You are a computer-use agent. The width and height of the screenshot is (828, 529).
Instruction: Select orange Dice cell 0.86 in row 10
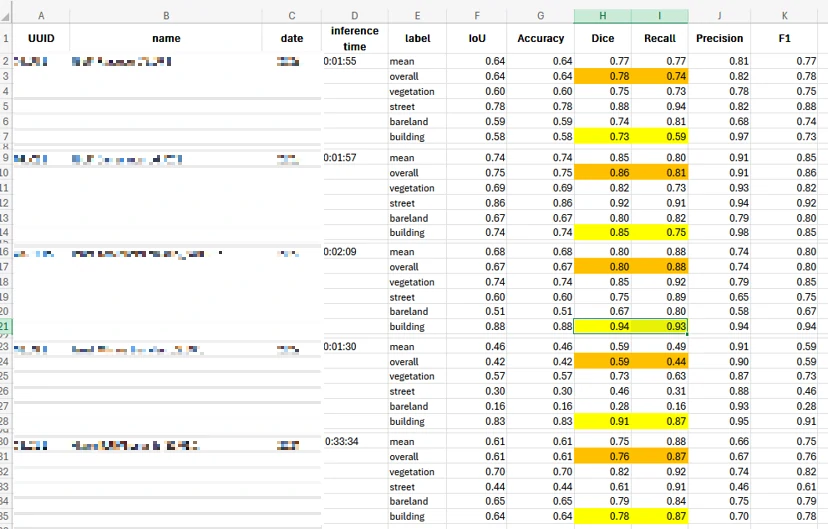point(603,173)
